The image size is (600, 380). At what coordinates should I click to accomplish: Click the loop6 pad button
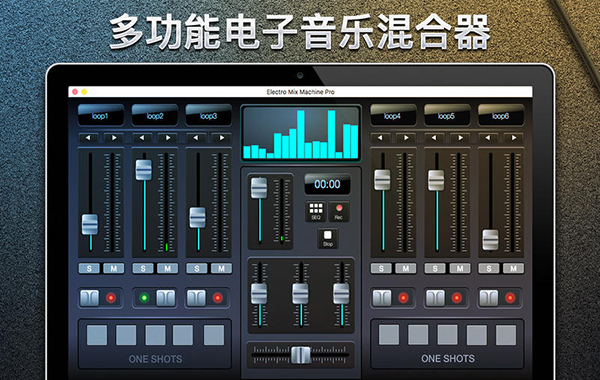point(501,116)
